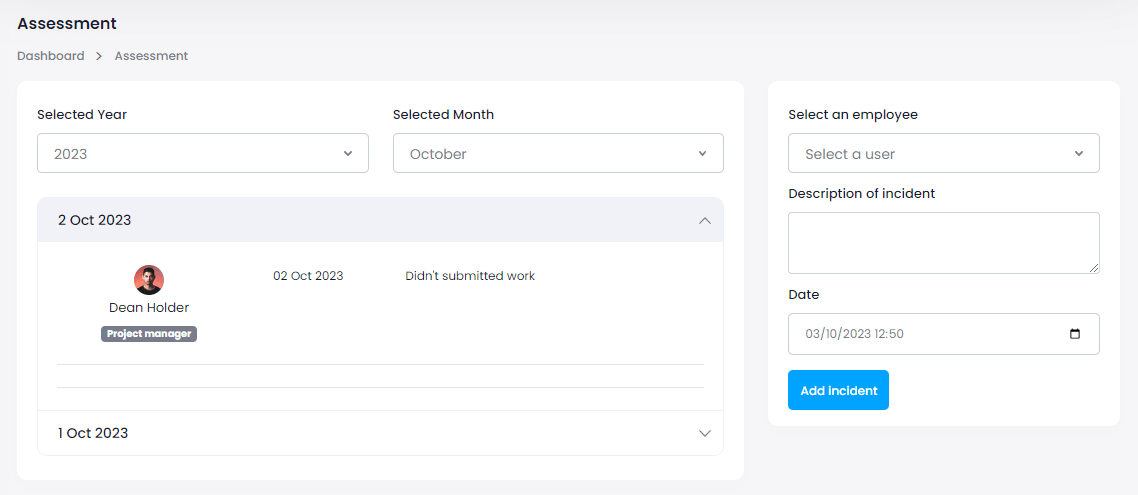
Task: Select the Dean Holder name text
Action: [149, 308]
